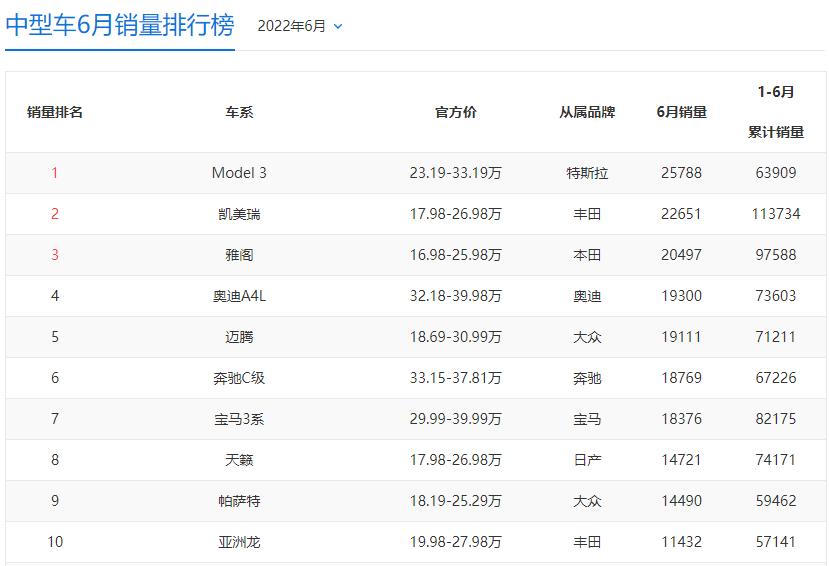This screenshot has width=829, height=566.
Task: Click price 17.98-26.98万 in 凯美瑞 row
Action: pyautogui.click(x=455, y=214)
